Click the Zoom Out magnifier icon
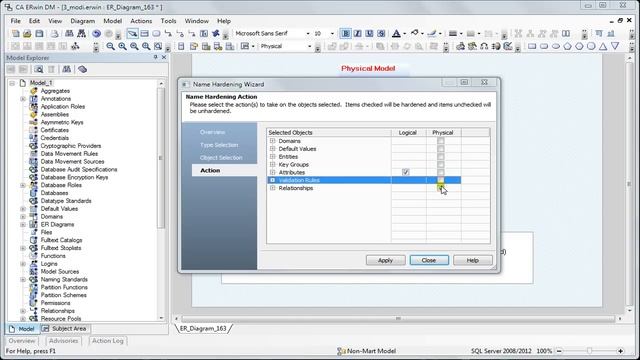 point(110,47)
